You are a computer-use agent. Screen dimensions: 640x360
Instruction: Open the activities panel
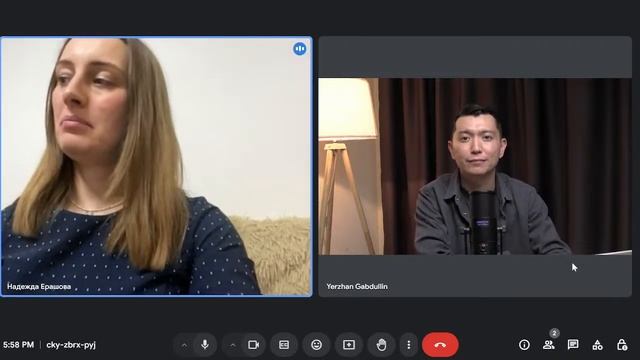(598, 345)
